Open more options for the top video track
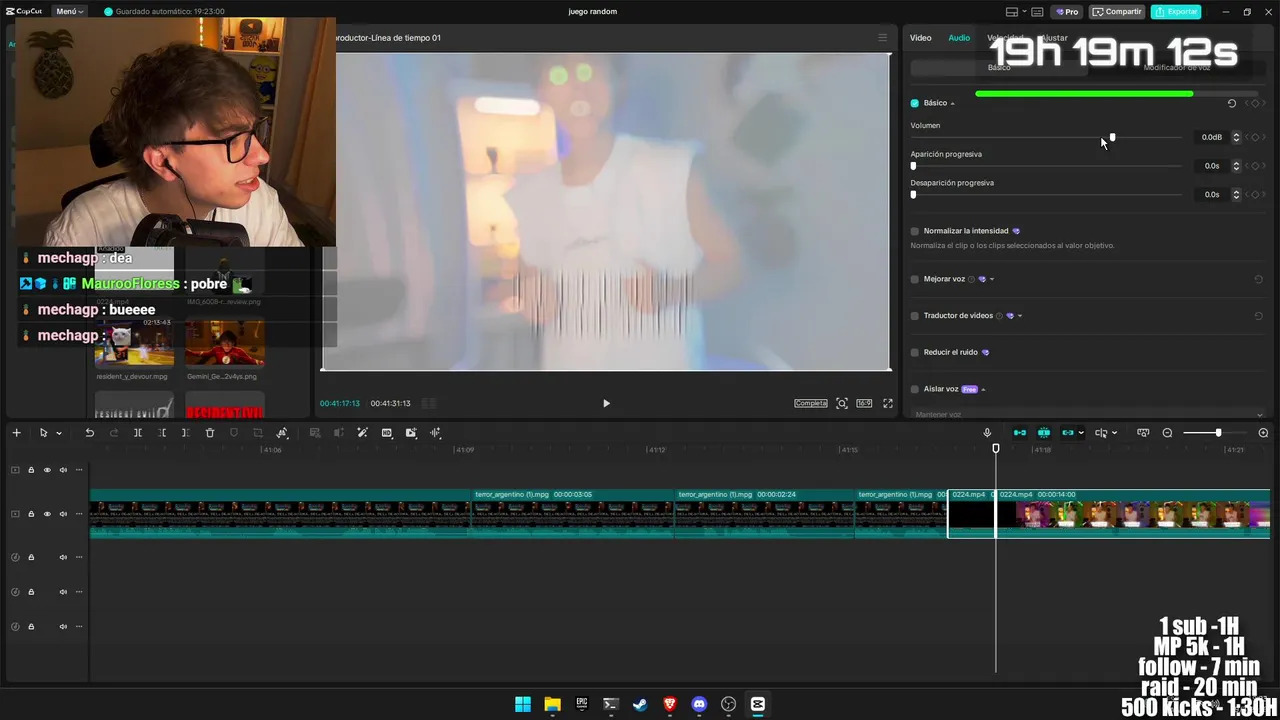Viewport: 1280px width, 720px height. 79,470
